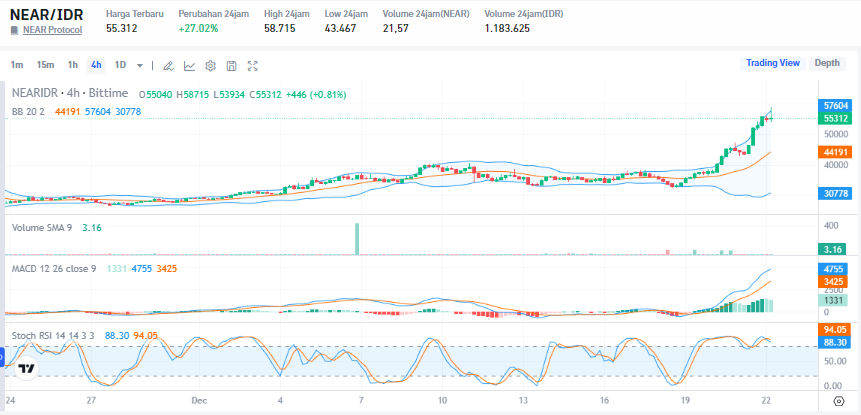Click the 57604 upper band price tag
The width and height of the screenshot is (861, 415).
(835, 105)
